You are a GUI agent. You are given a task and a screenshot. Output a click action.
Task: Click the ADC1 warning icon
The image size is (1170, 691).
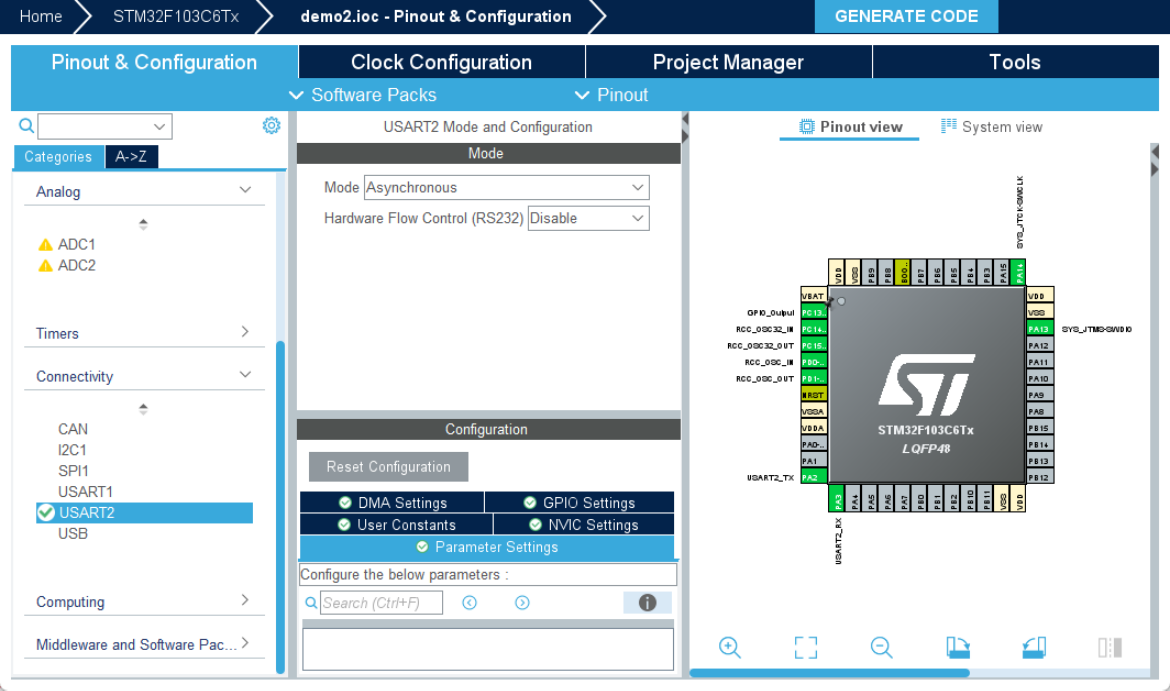(x=46, y=245)
